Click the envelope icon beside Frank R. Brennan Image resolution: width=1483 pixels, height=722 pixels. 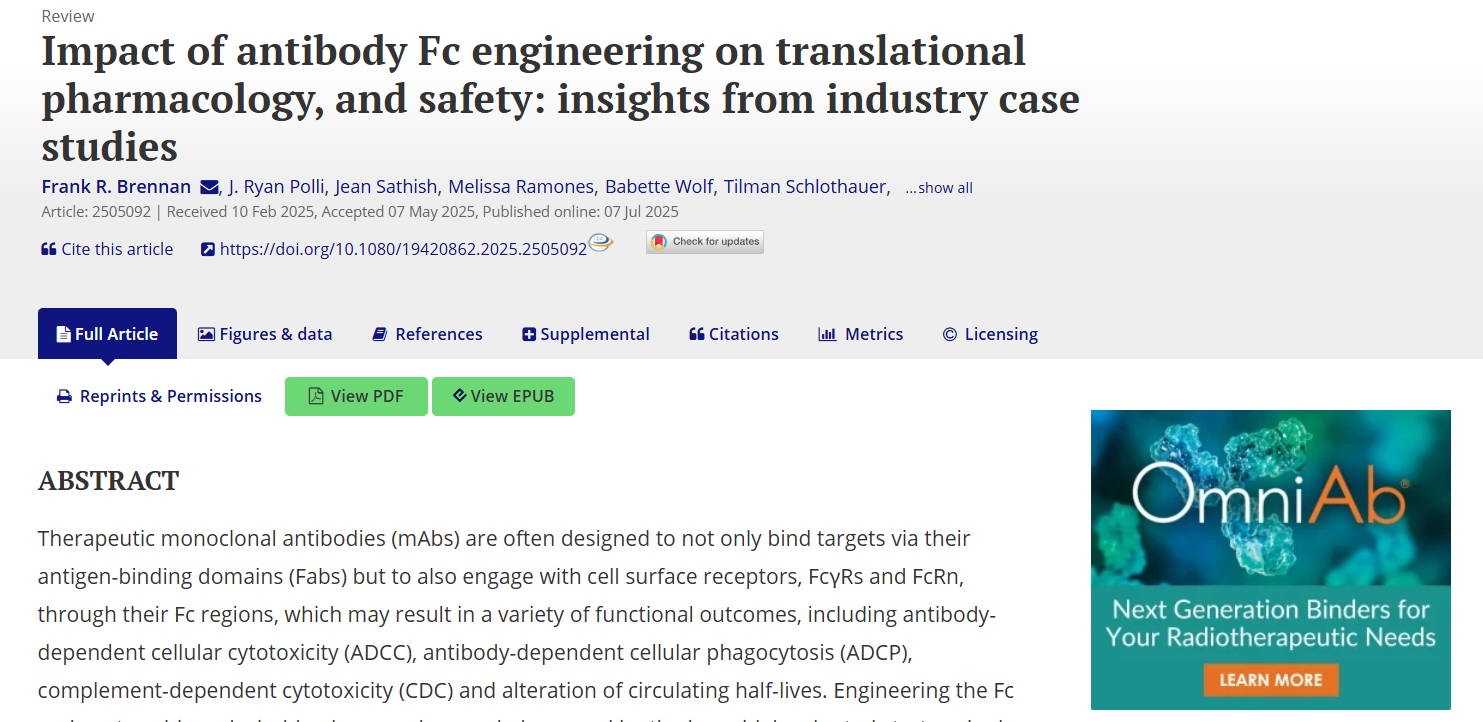click(x=209, y=187)
